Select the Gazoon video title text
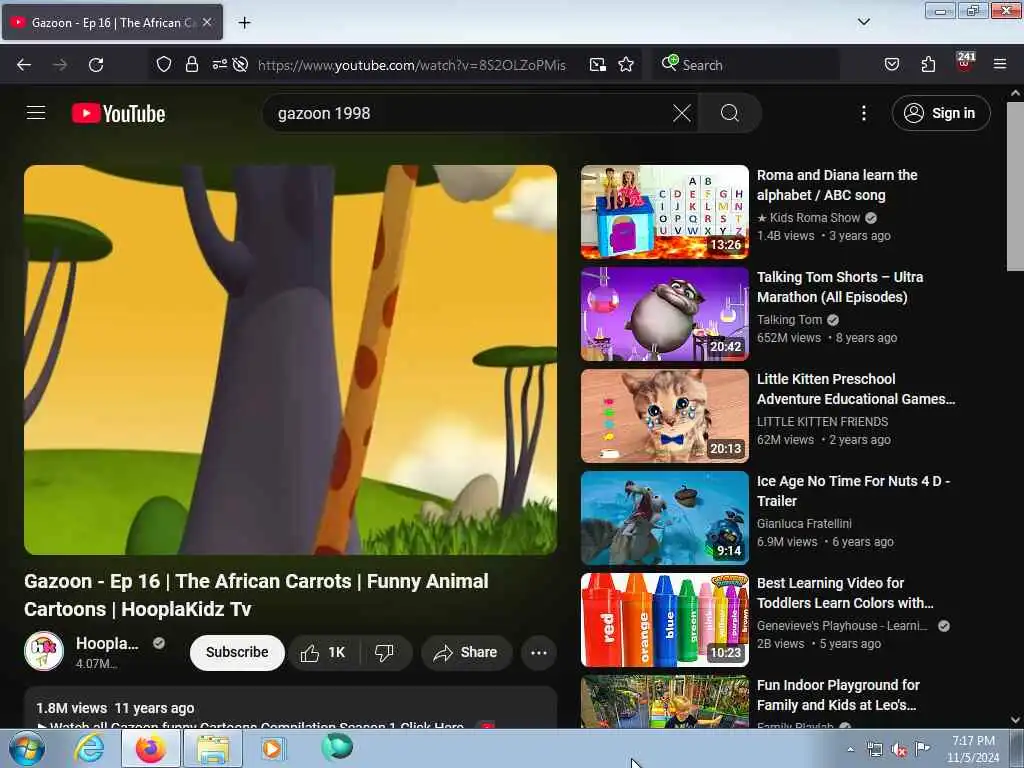This screenshot has height=768, width=1024. 256,595
